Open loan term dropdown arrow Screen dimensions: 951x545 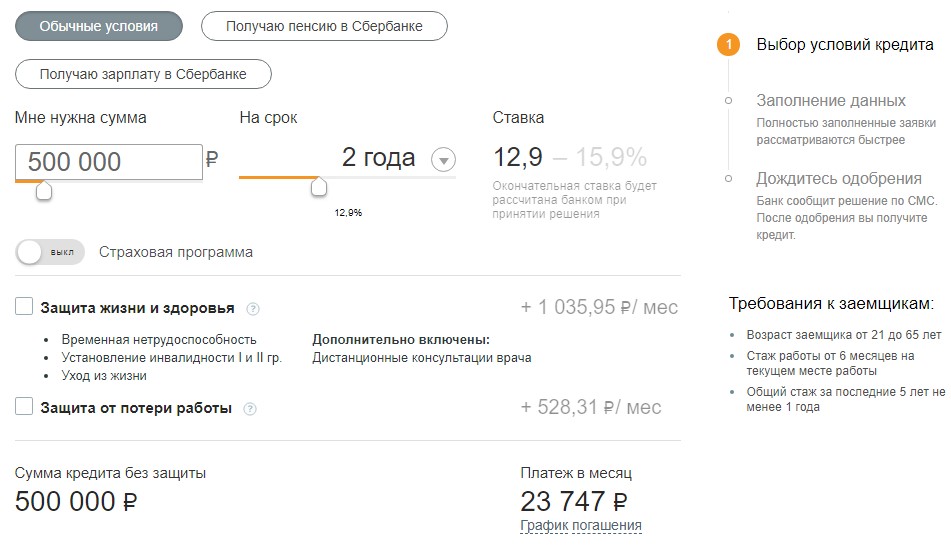pyautogui.click(x=443, y=160)
